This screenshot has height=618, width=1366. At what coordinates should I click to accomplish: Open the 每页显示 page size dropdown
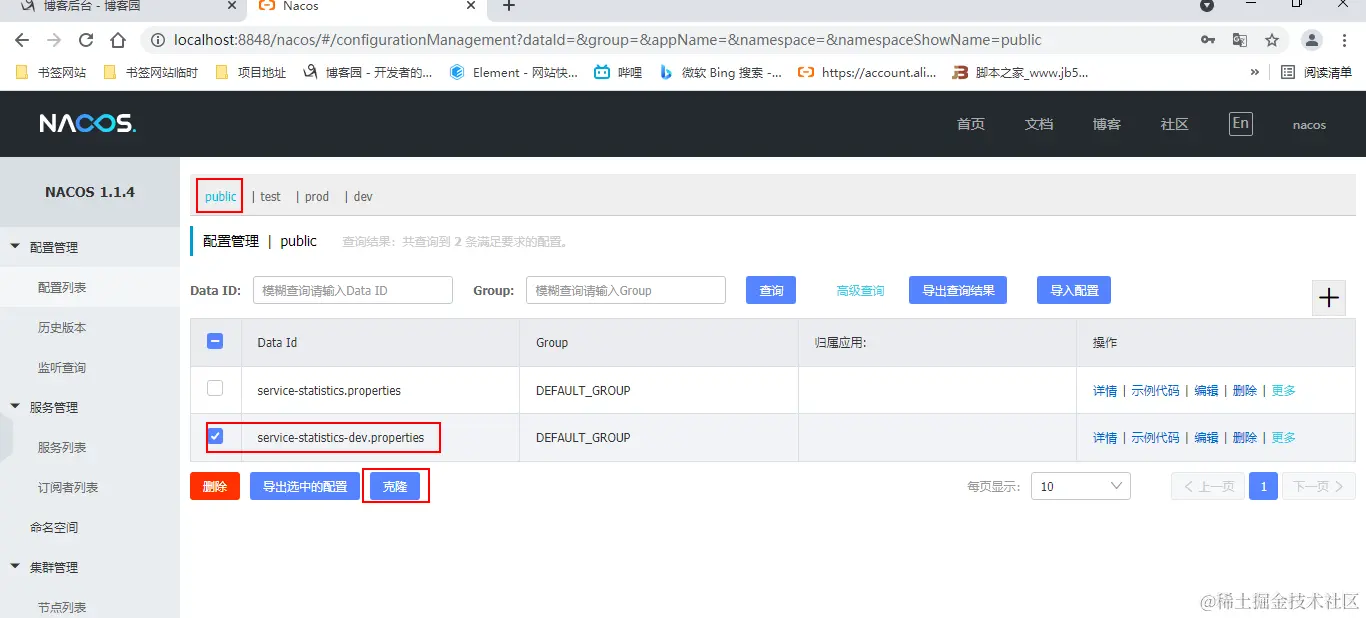click(x=1081, y=486)
